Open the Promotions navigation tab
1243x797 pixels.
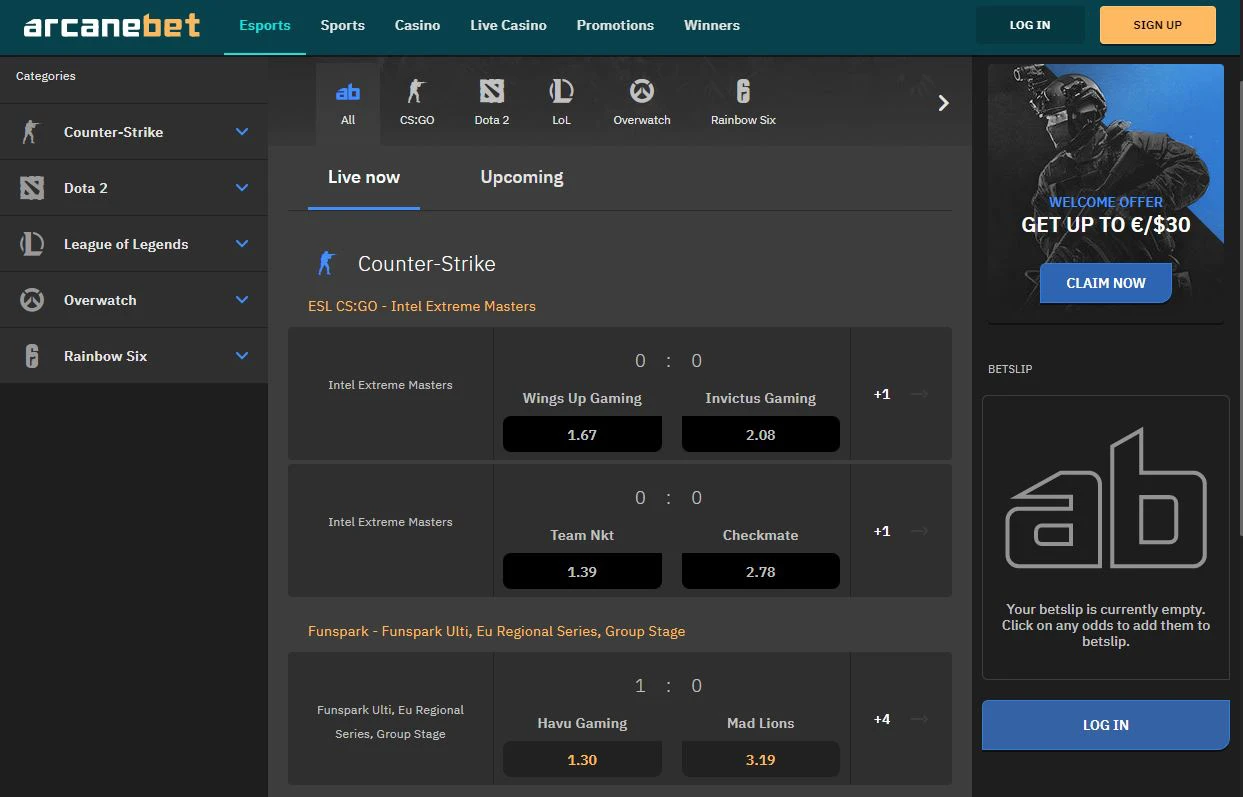[615, 25]
